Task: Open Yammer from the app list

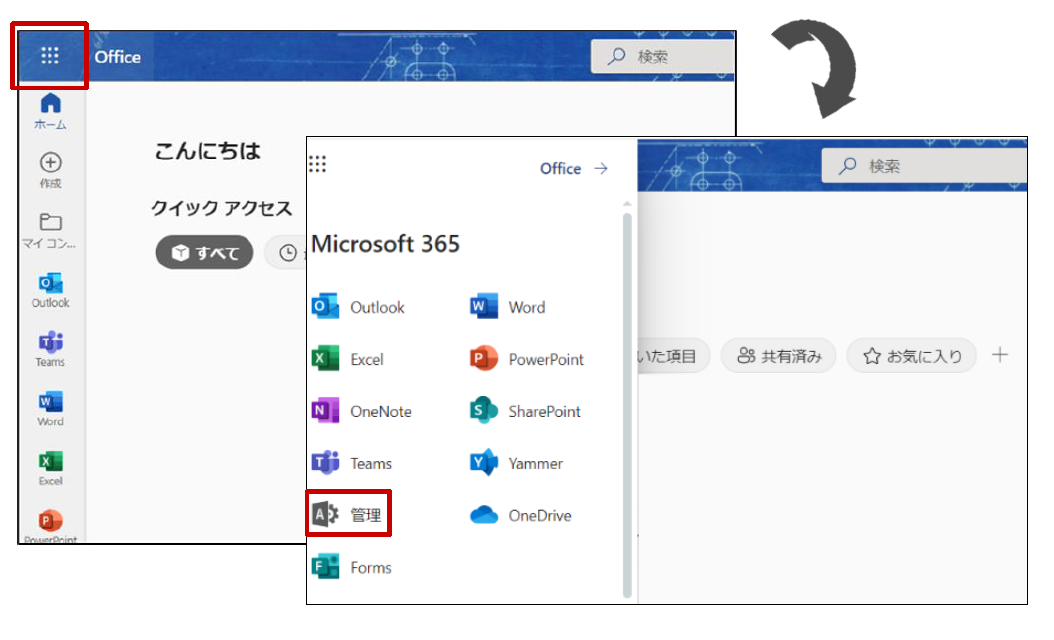Action: coord(517,464)
